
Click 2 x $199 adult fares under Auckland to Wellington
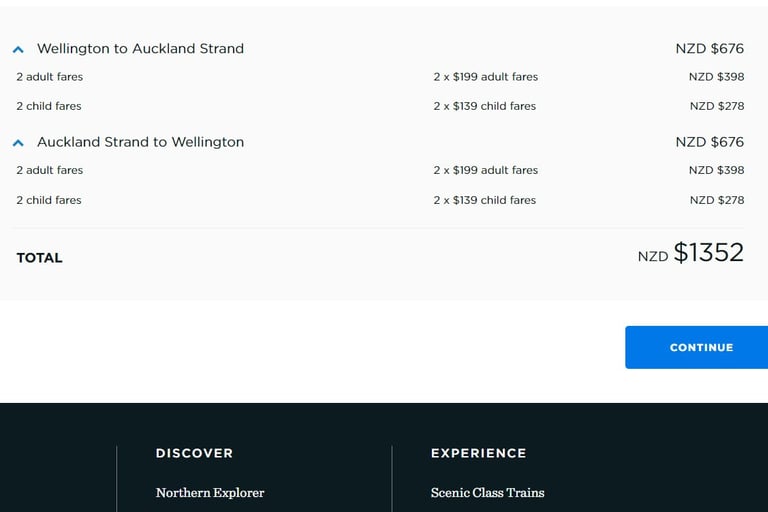pyautogui.click(x=485, y=171)
